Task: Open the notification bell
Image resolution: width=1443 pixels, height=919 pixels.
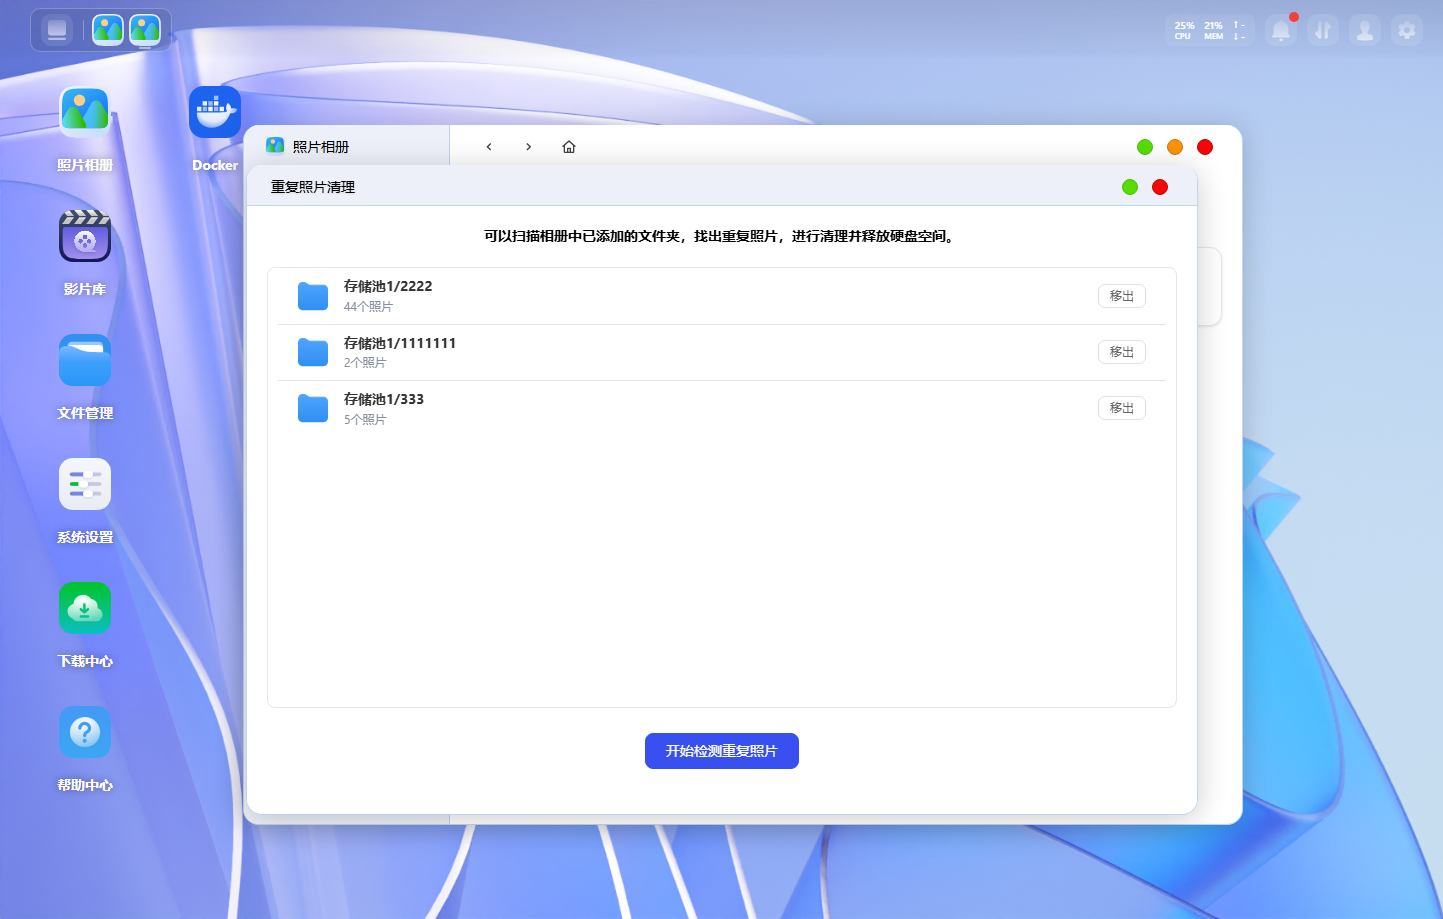Action: 1281,31
